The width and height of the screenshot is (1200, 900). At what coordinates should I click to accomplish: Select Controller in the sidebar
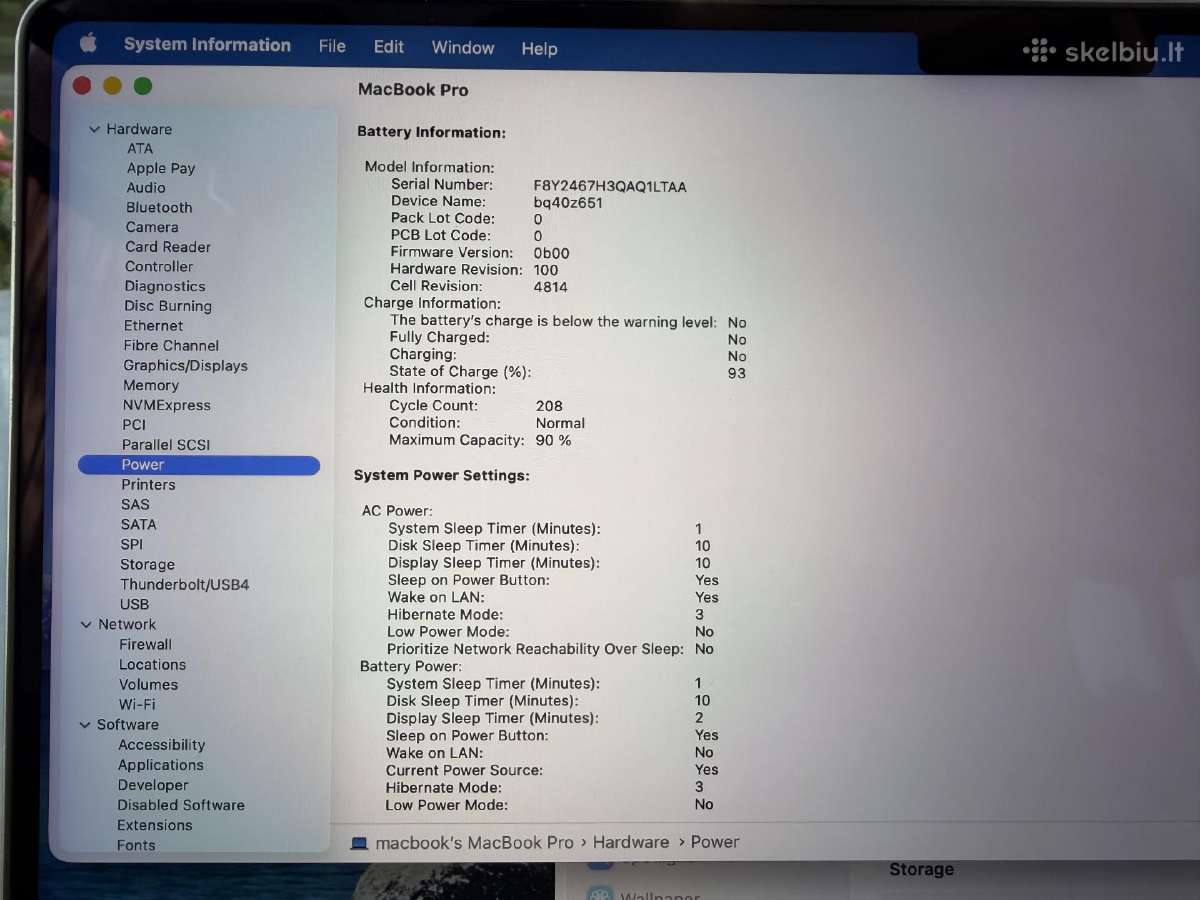tap(159, 267)
